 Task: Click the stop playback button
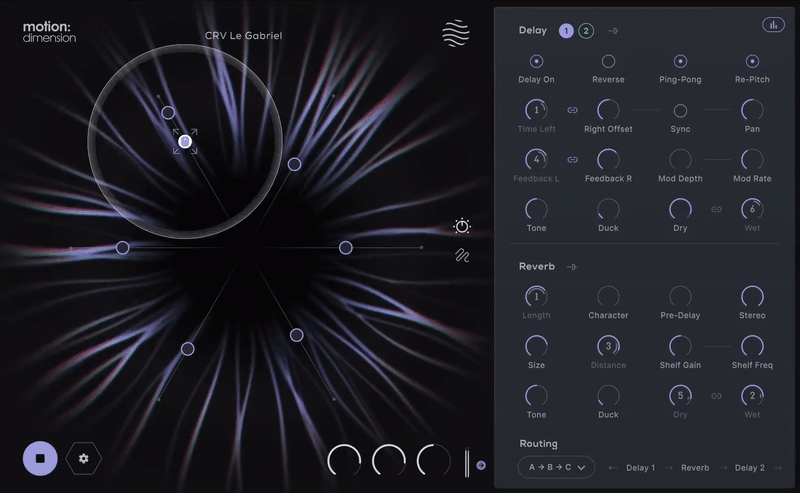click(40, 458)
